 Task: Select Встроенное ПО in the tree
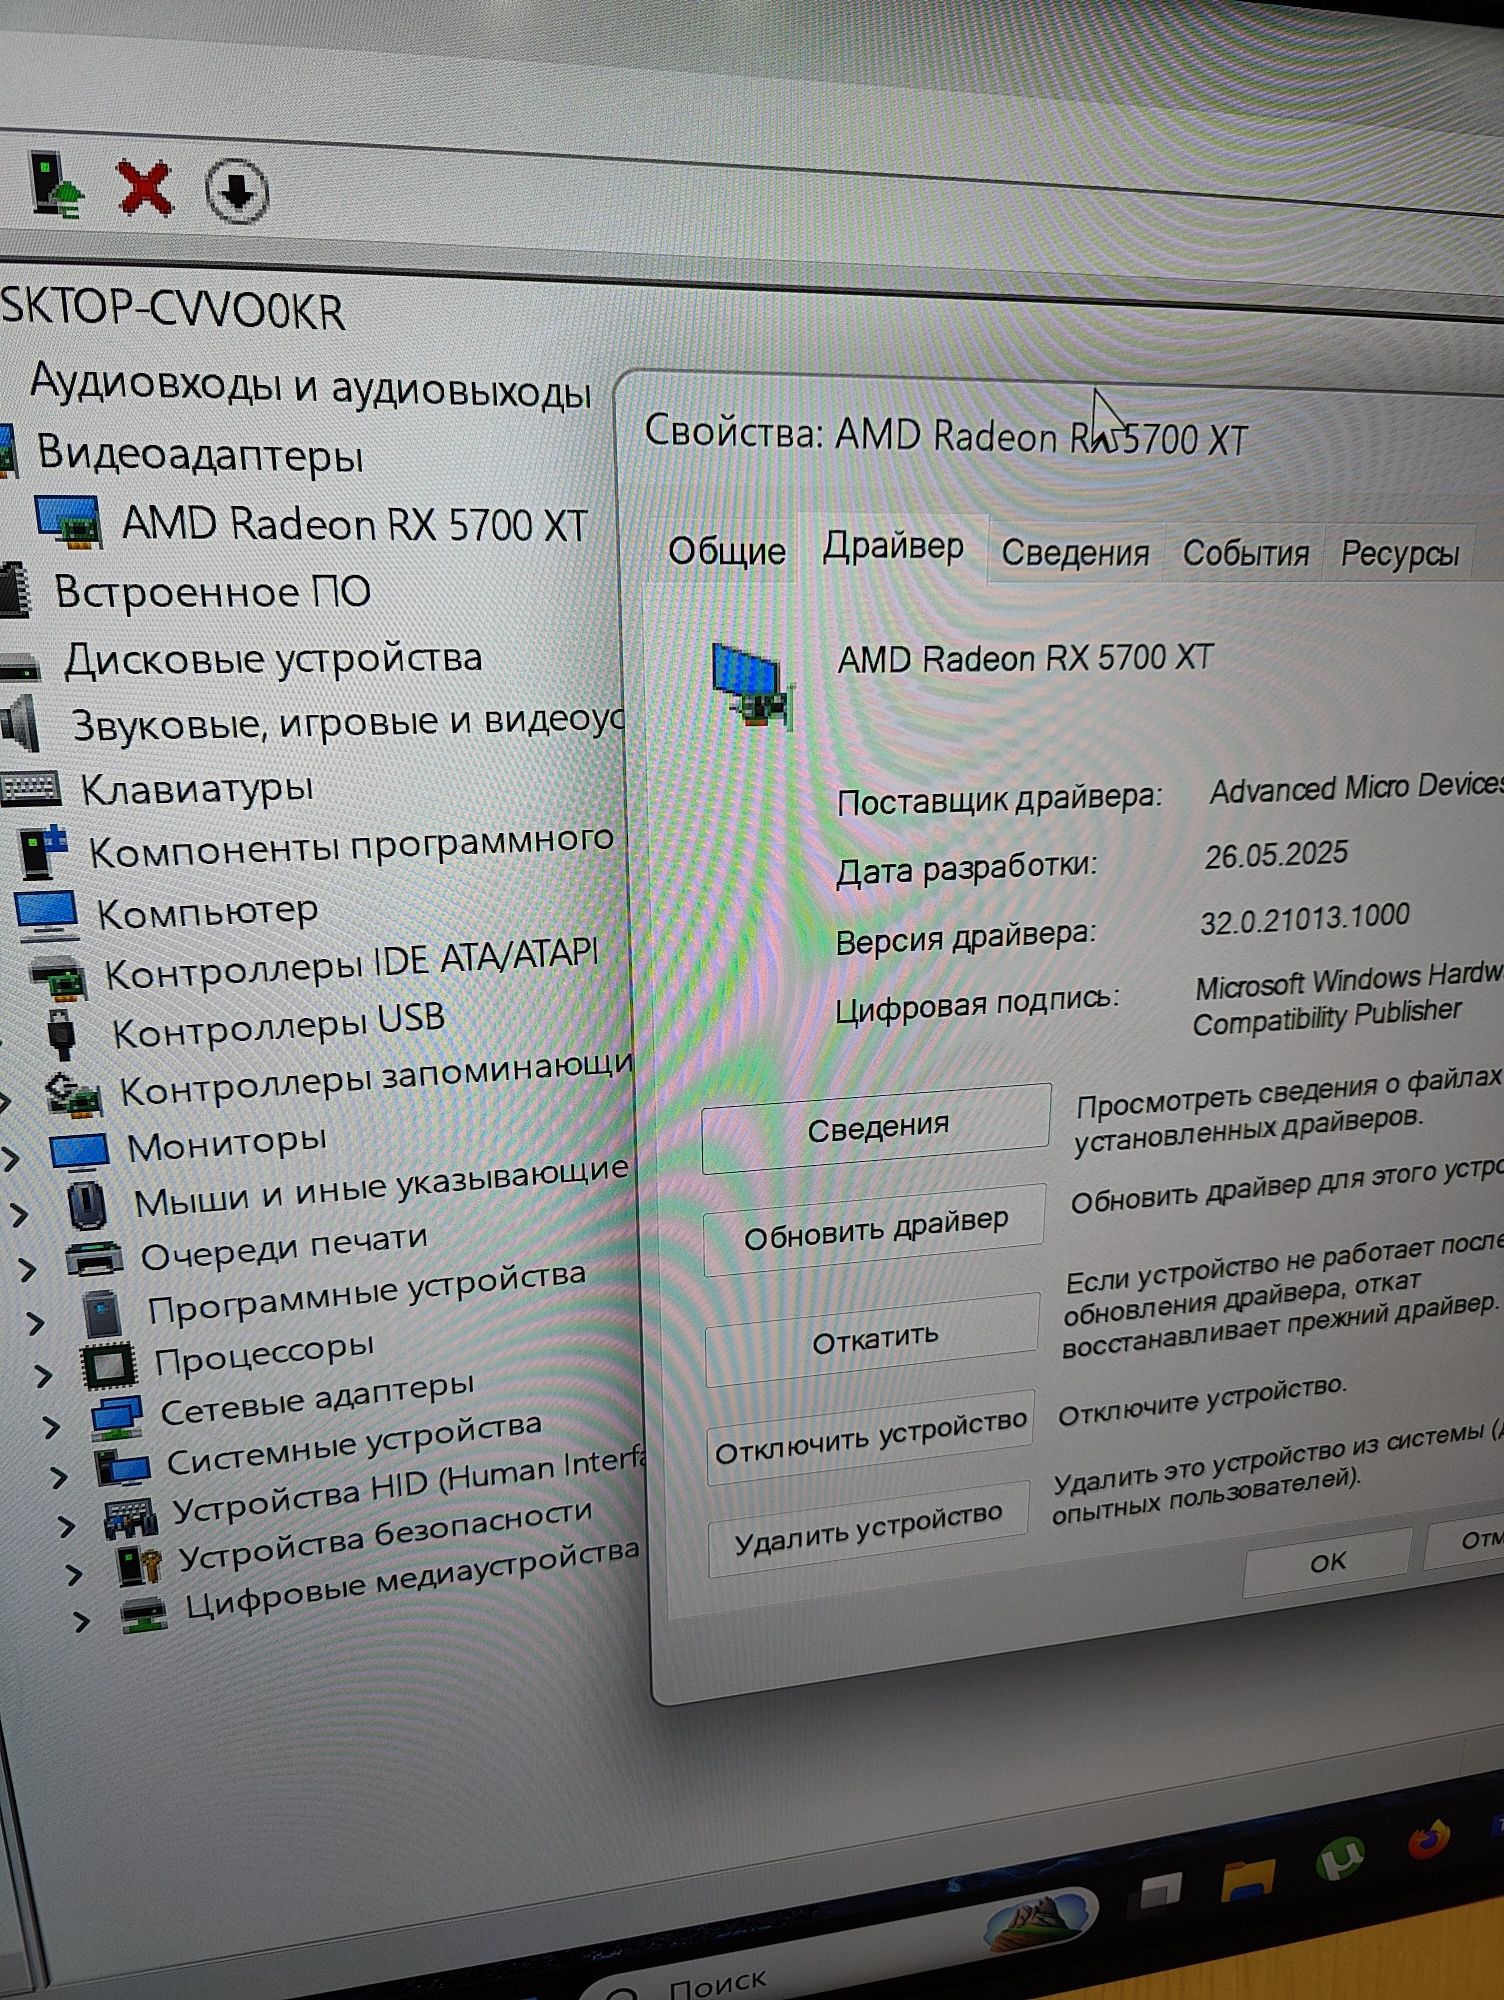pos(212,592)
